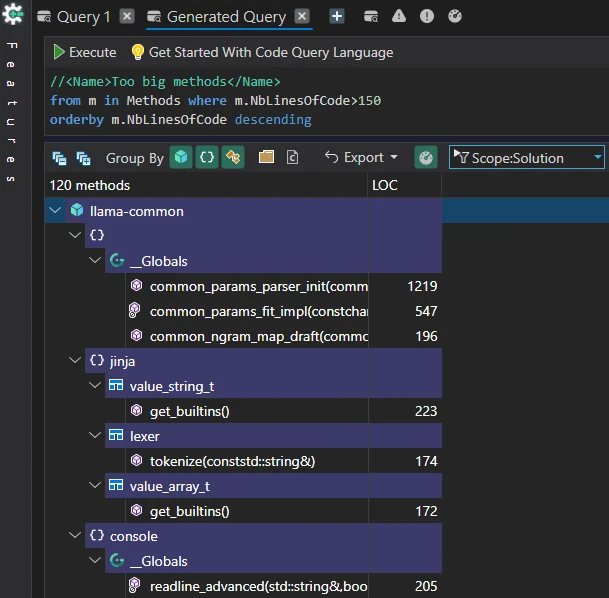The height and width of the screenshot is (598, 609).
Task: Click the method icon beside tokenize
Action: coord(136,460)
